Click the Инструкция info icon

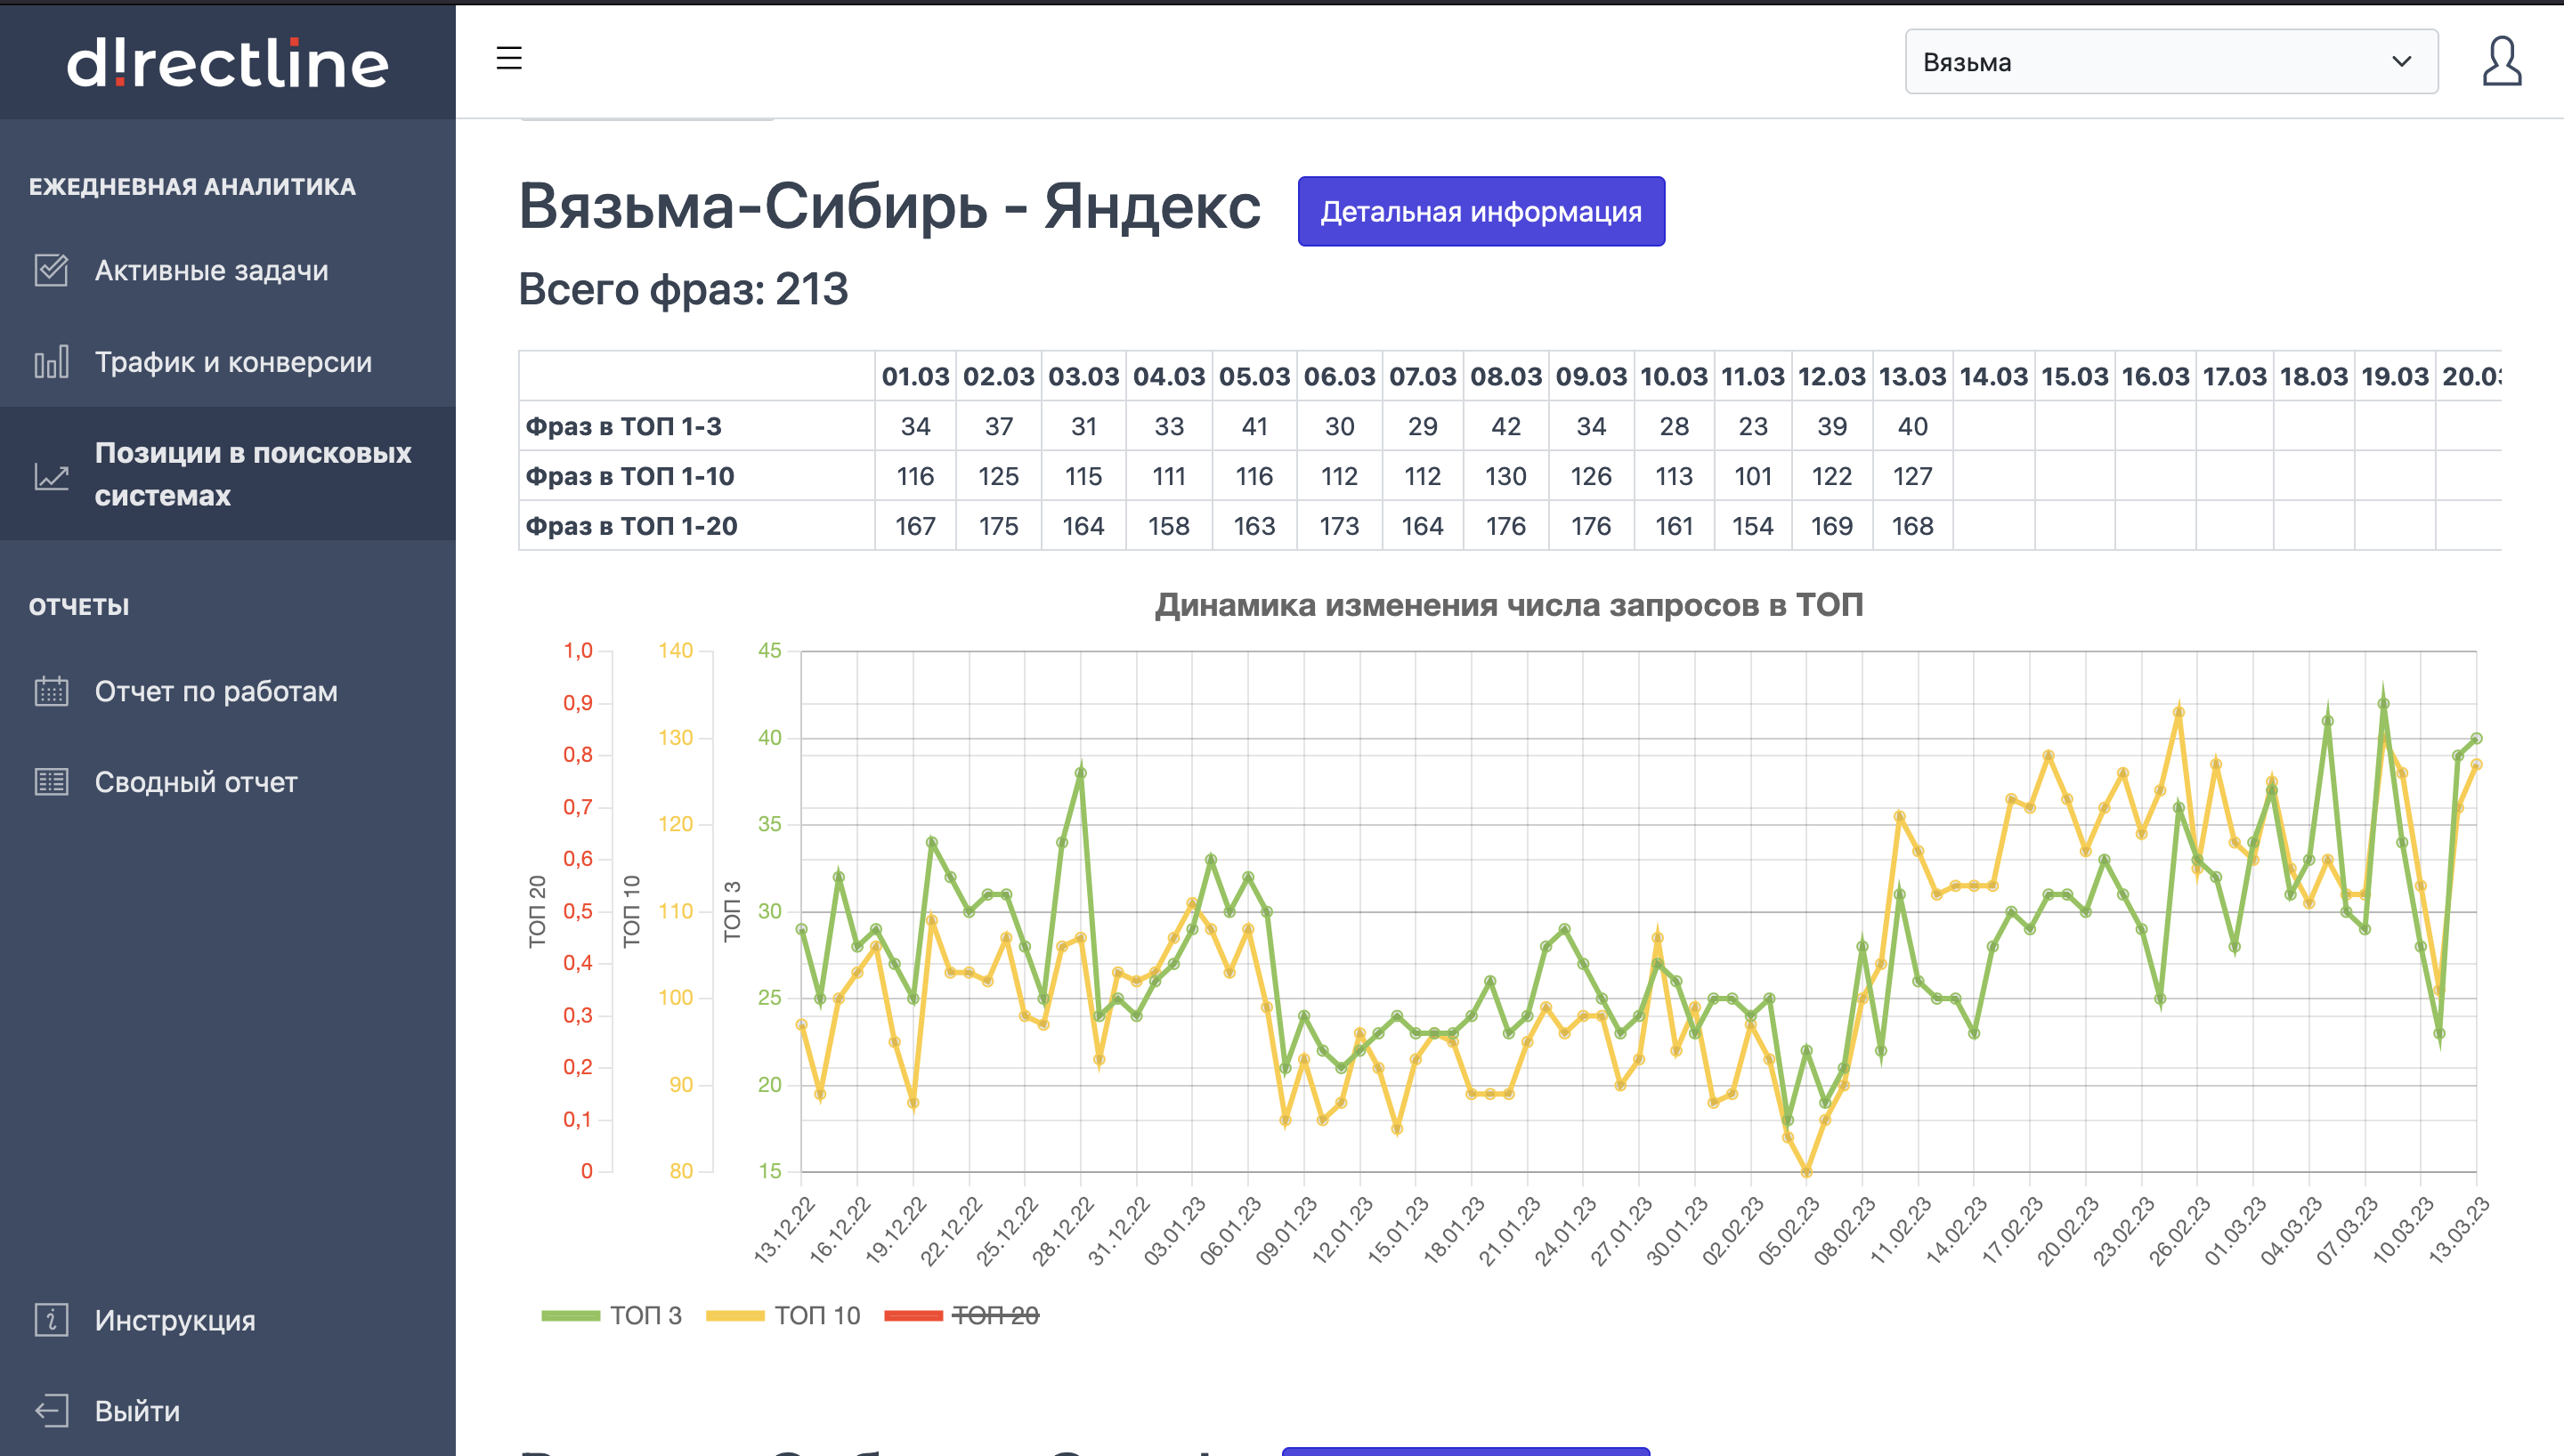coord(51,1320)
